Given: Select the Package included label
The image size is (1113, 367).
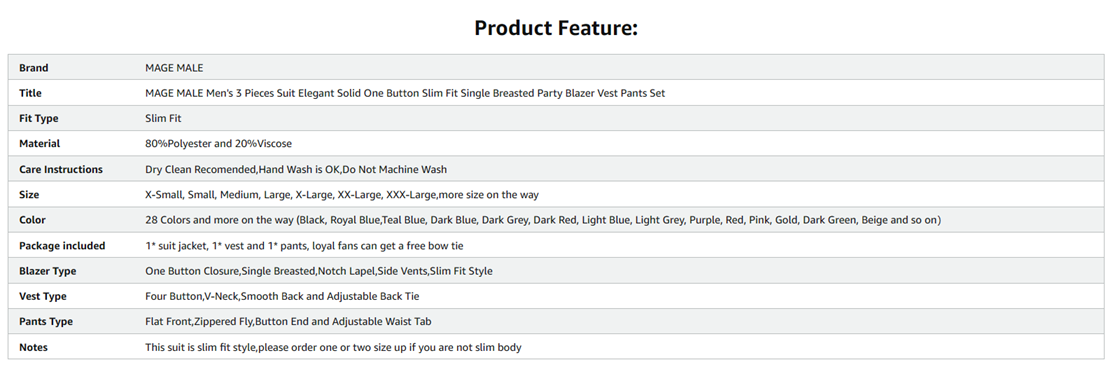Looking at the screenshot, I should pyautogui.click(x=62, y=246).
